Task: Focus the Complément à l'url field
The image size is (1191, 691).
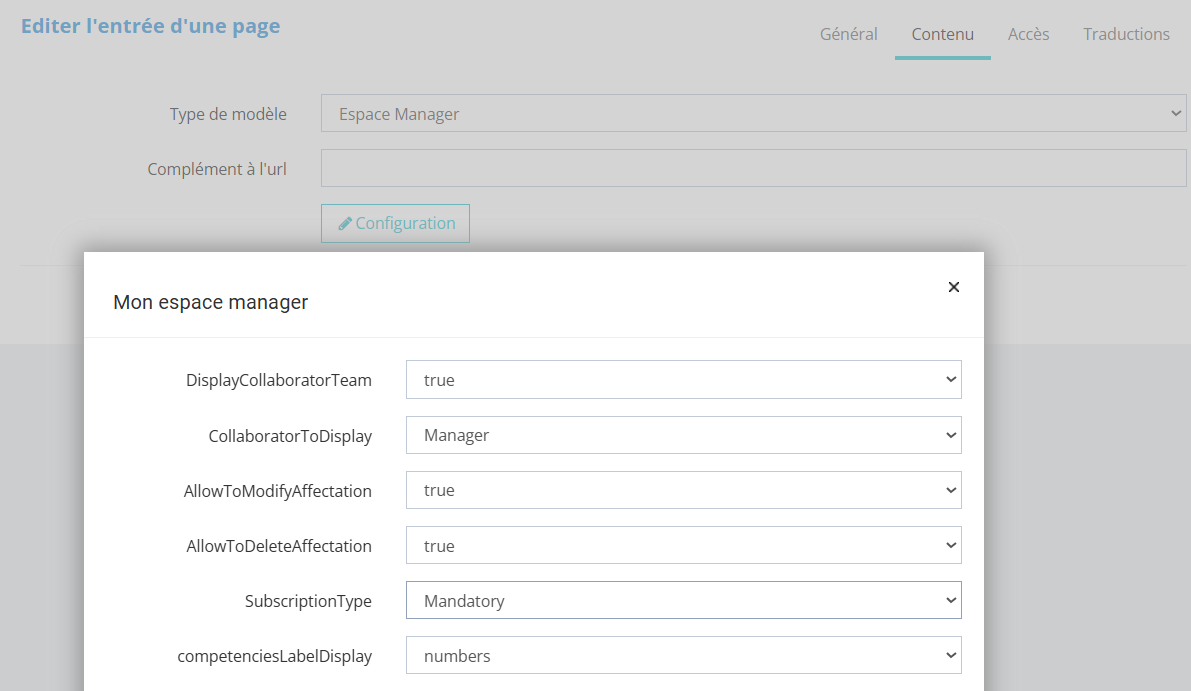Action: pyautogui.click(x=753, y=169)
